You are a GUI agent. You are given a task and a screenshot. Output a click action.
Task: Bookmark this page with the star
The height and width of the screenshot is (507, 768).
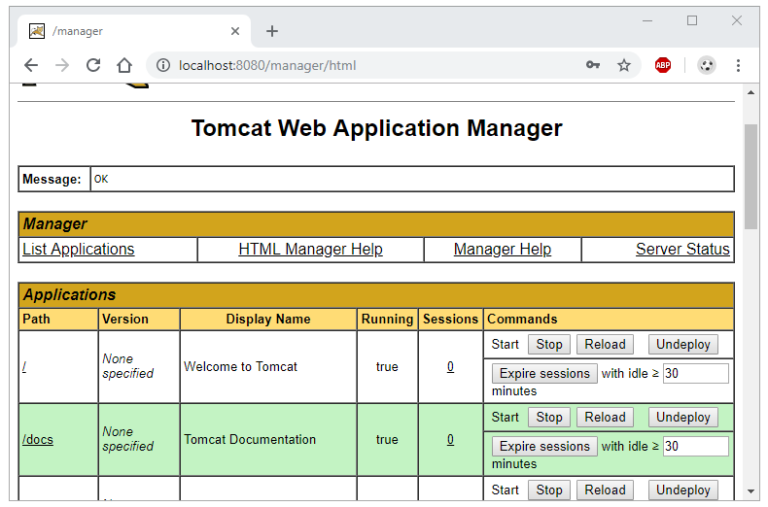coord(624,65)
